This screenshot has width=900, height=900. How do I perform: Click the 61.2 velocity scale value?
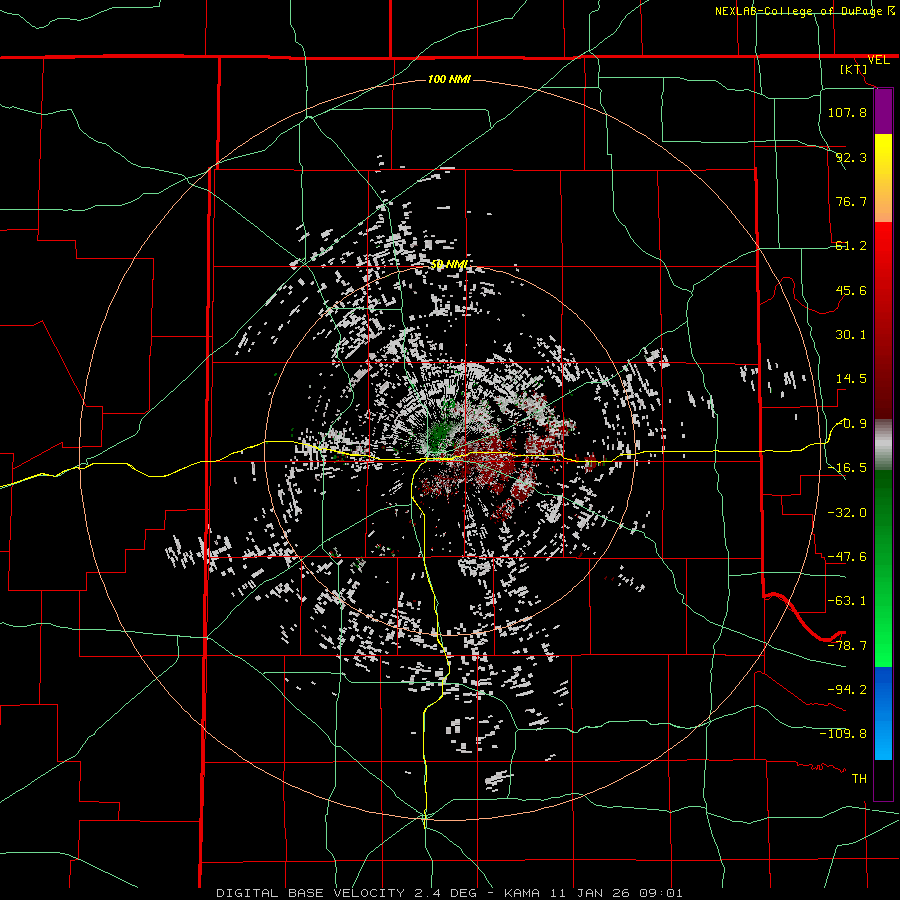point(851,246)
